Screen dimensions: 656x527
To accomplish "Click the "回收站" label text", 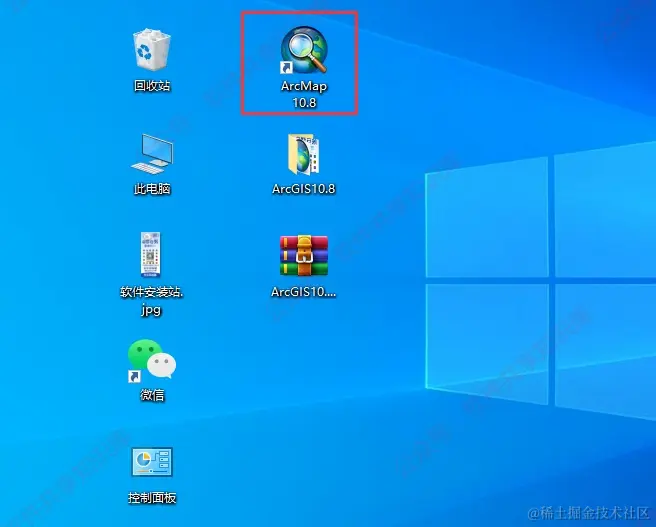I will pos(152,86).
